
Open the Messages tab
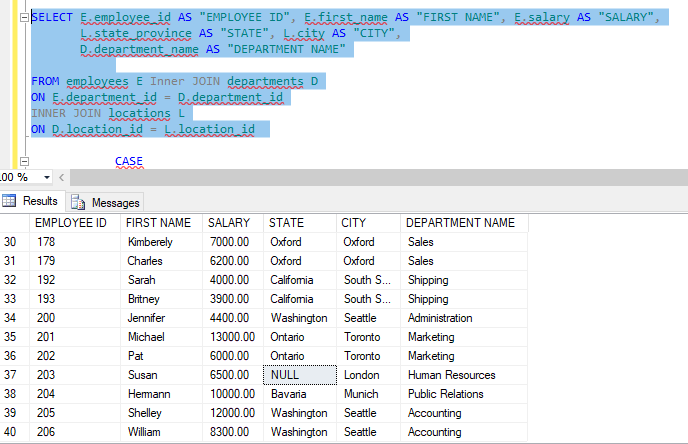point(106,202)
